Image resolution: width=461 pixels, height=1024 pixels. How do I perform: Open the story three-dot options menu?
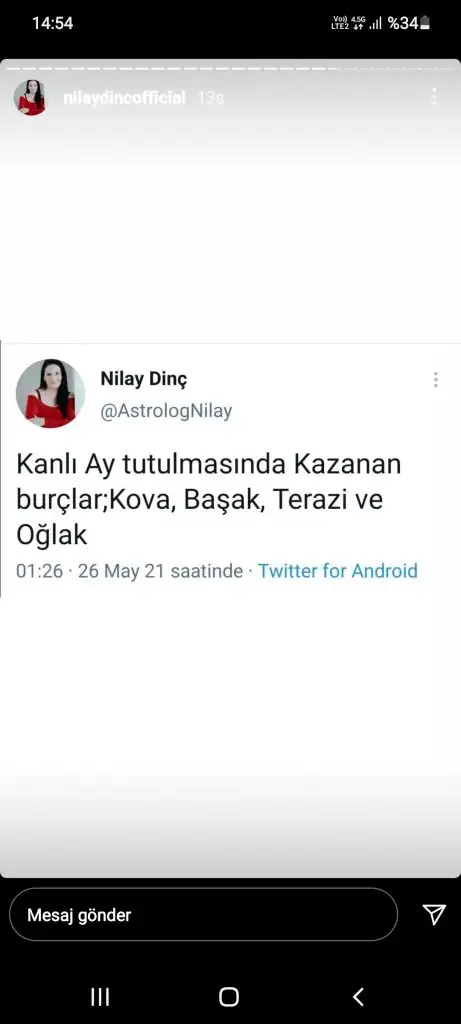434,97
